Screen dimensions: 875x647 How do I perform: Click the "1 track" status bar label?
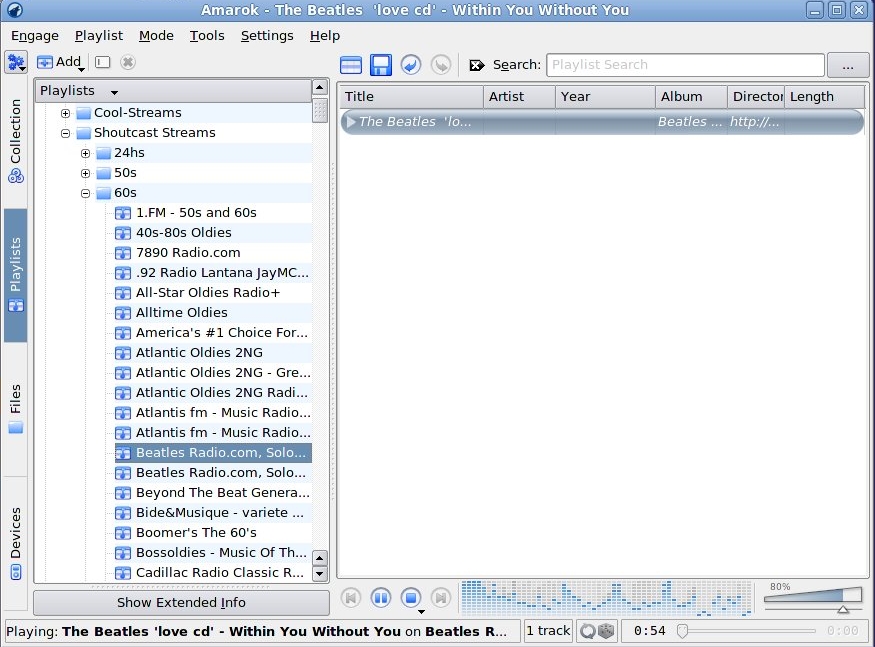(548, 631)
